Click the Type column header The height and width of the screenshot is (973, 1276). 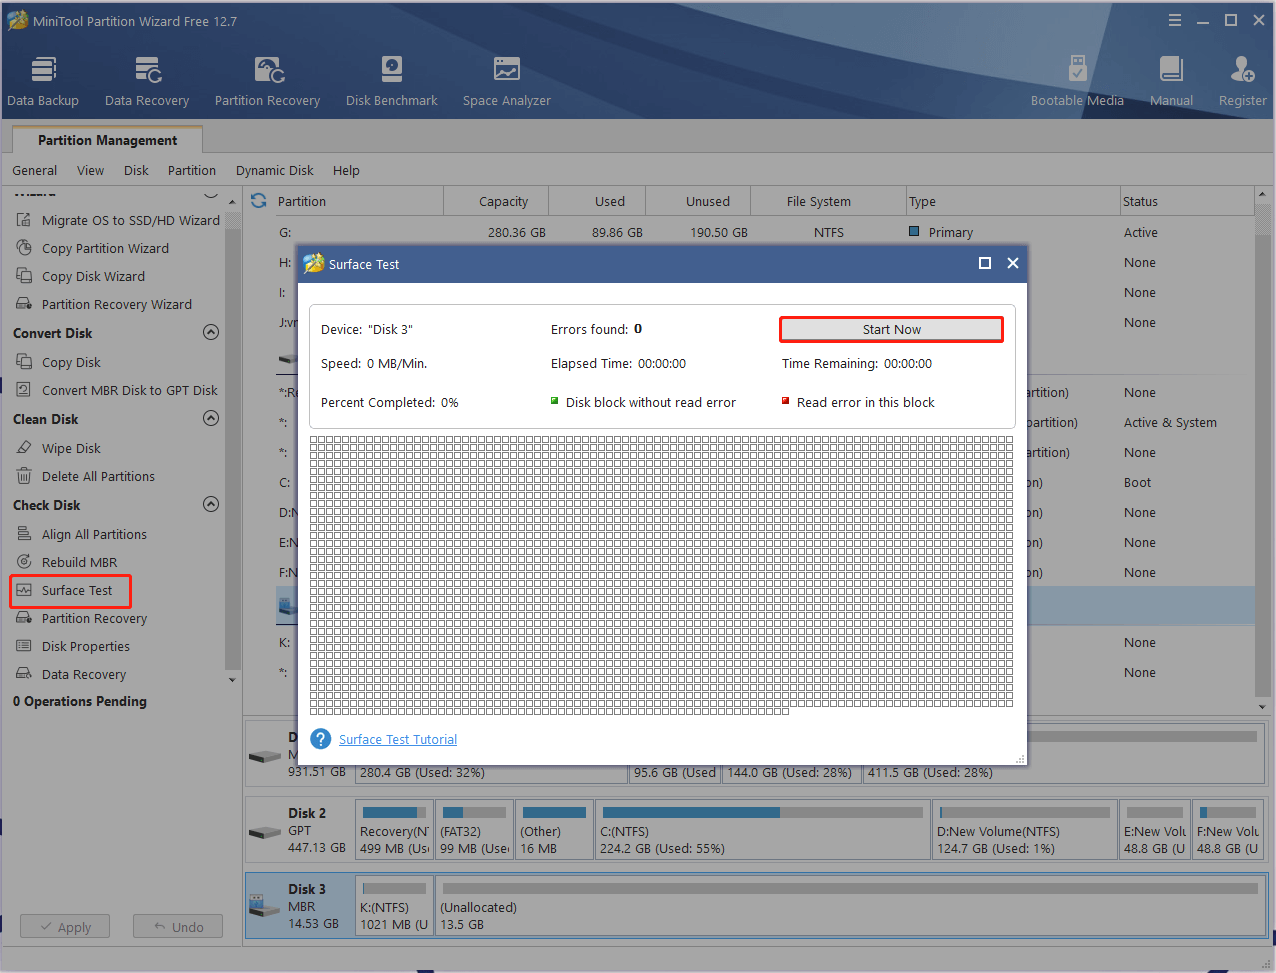coord(1013,201)
